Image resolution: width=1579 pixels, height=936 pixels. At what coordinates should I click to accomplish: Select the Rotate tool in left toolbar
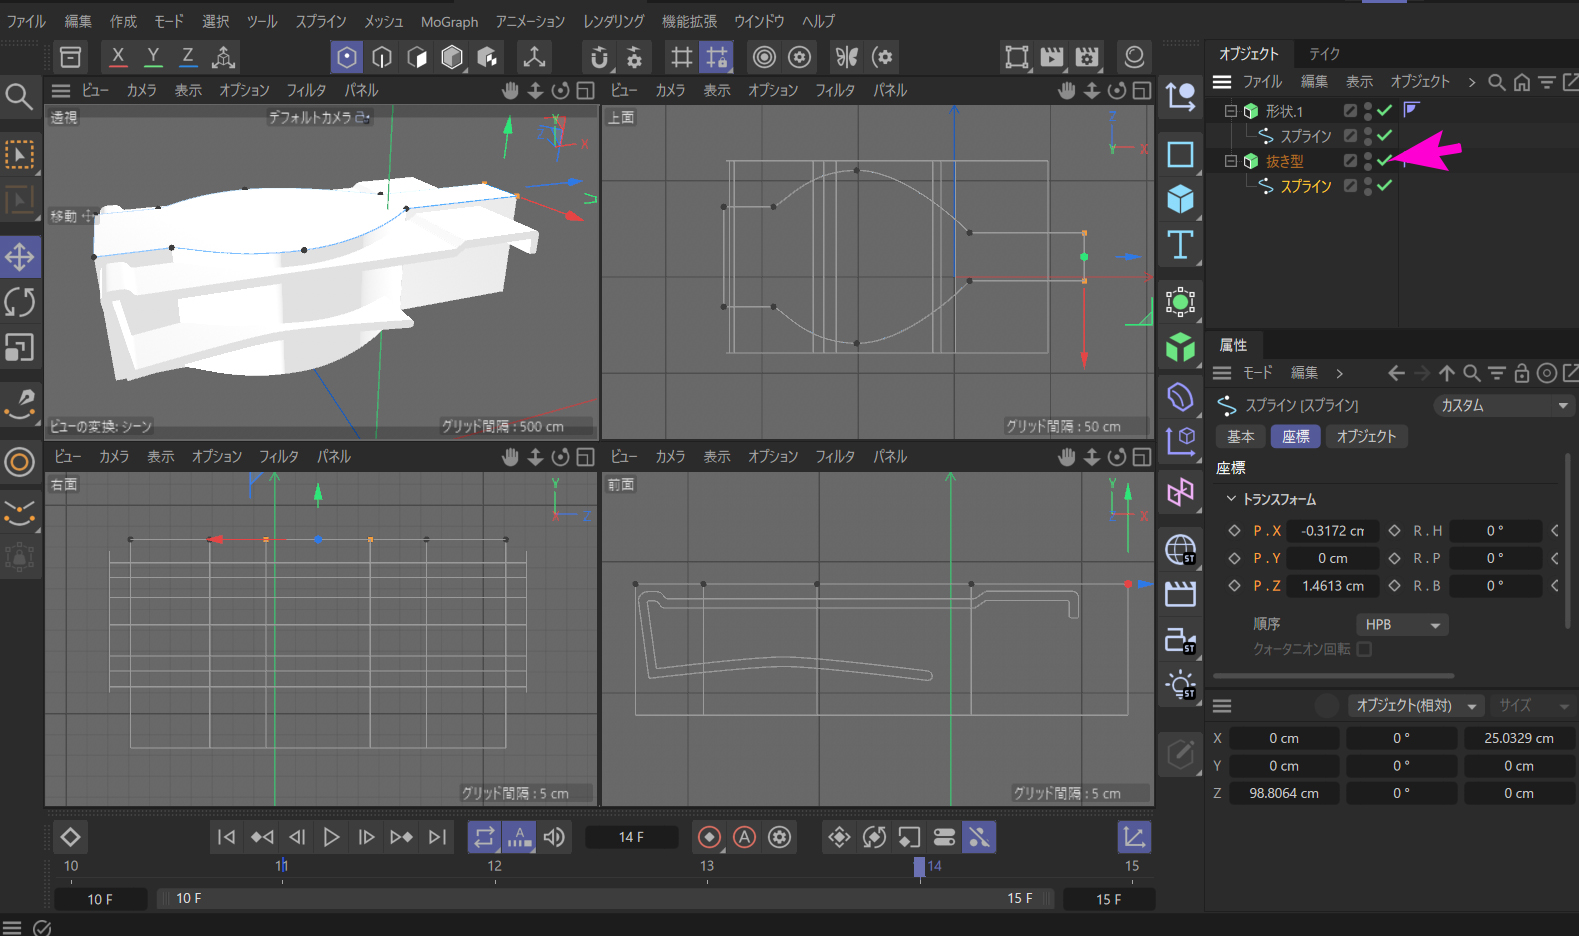pyautogui.click(x=20, y=302)
